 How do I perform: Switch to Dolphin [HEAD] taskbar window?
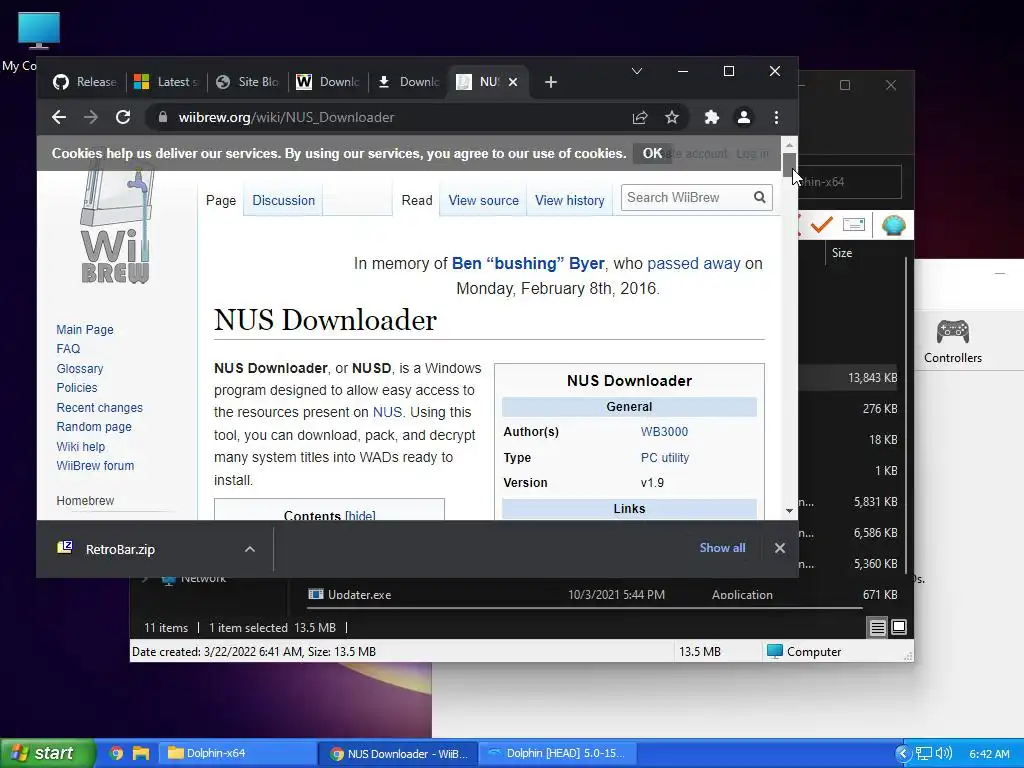pos(558,753)
